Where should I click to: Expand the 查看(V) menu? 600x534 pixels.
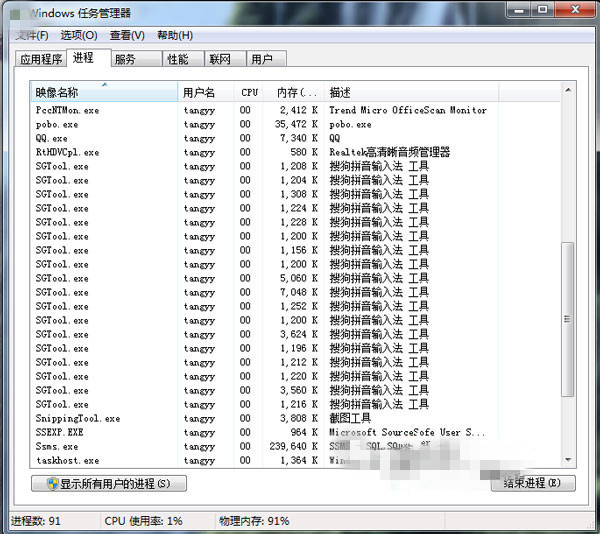pyautogui.click(x=127, y=36)
